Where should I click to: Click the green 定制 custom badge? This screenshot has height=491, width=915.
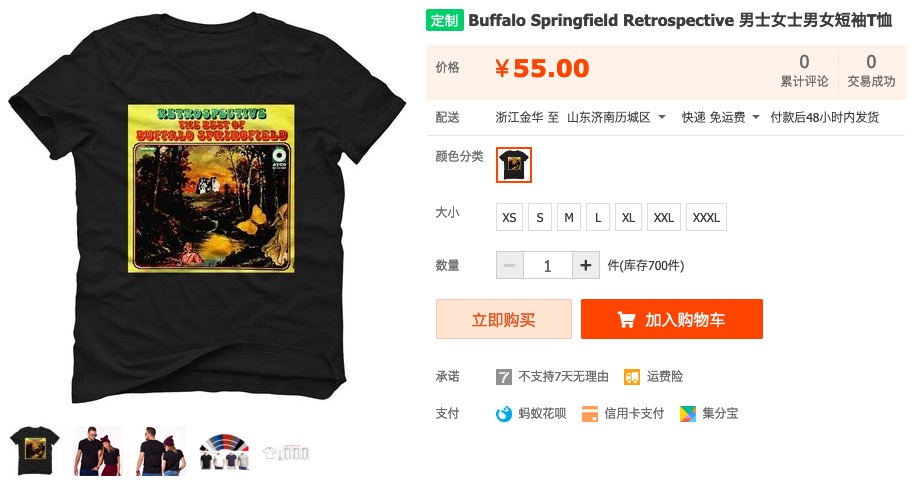445,20
